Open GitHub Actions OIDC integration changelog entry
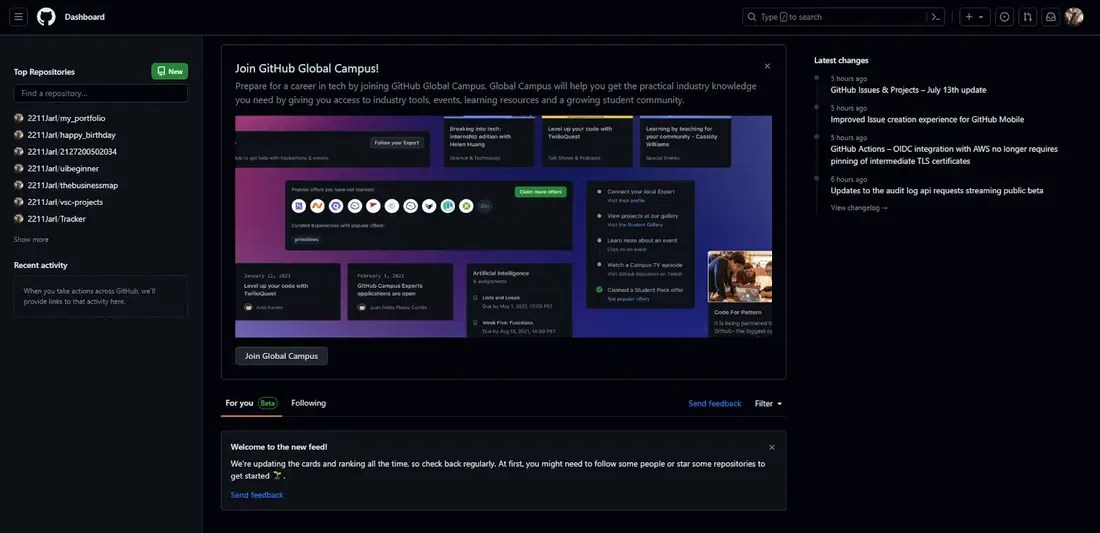The image size is (1100, 533). coord(944,155)
